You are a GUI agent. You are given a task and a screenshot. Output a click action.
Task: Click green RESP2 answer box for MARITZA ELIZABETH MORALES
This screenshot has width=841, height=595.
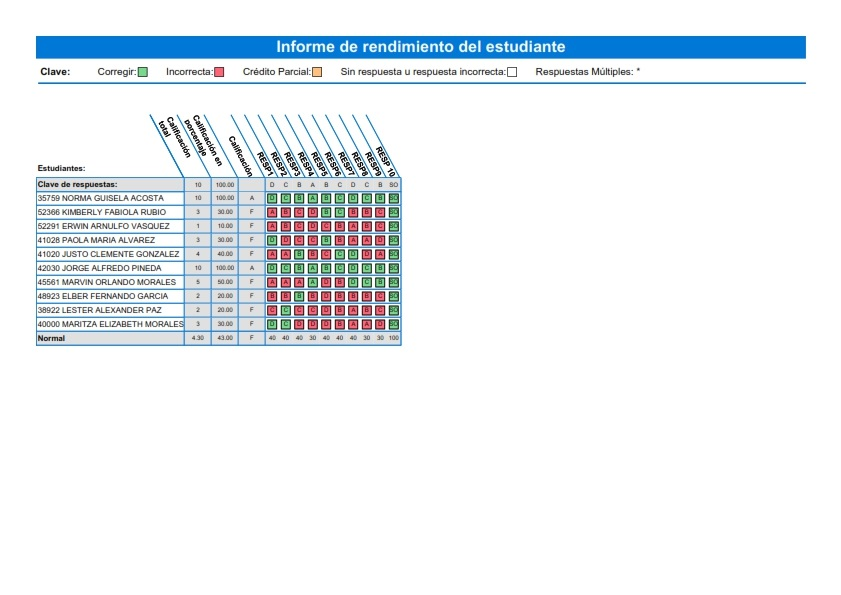pyautogui.click(x=286, y=324)
